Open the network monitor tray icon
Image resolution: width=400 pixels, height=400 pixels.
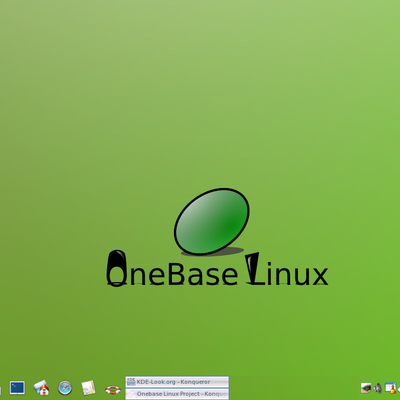pos(366,388)
